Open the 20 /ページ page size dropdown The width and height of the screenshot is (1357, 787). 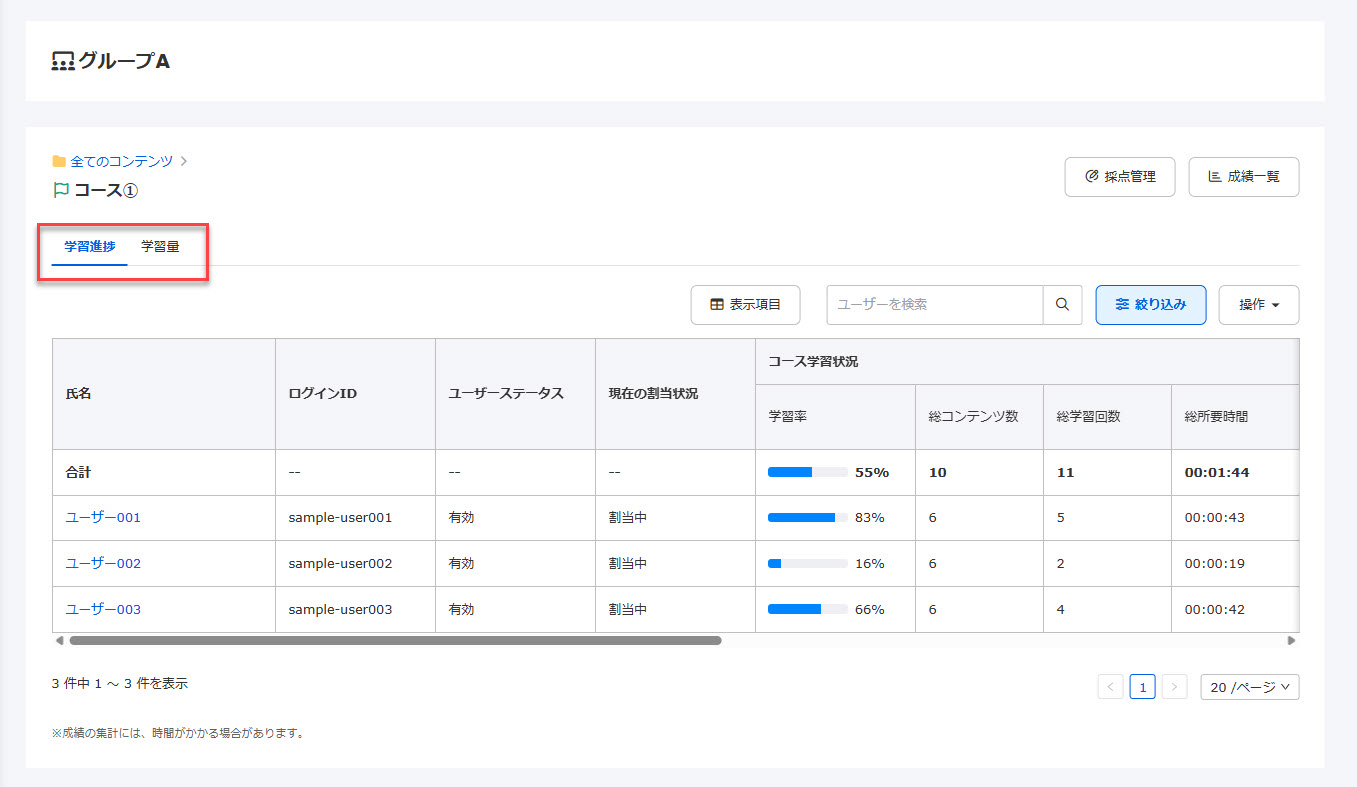pos(1250,687)
